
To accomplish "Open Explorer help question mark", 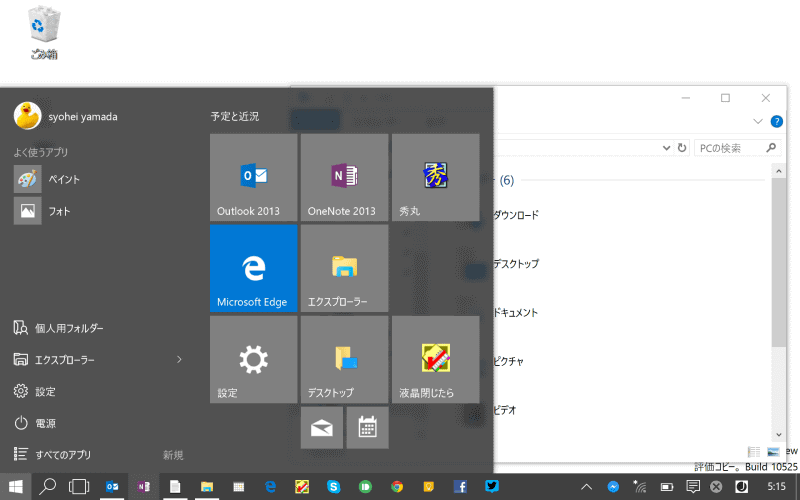I will click(x=777, y=121).
